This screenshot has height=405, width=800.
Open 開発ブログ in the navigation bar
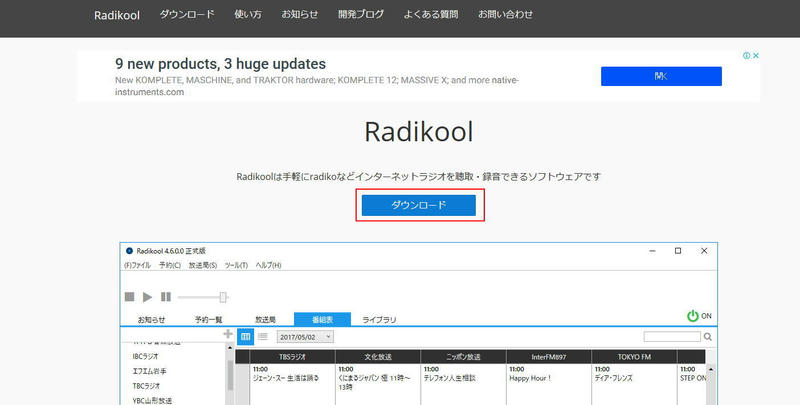click(x=361, y=14)
